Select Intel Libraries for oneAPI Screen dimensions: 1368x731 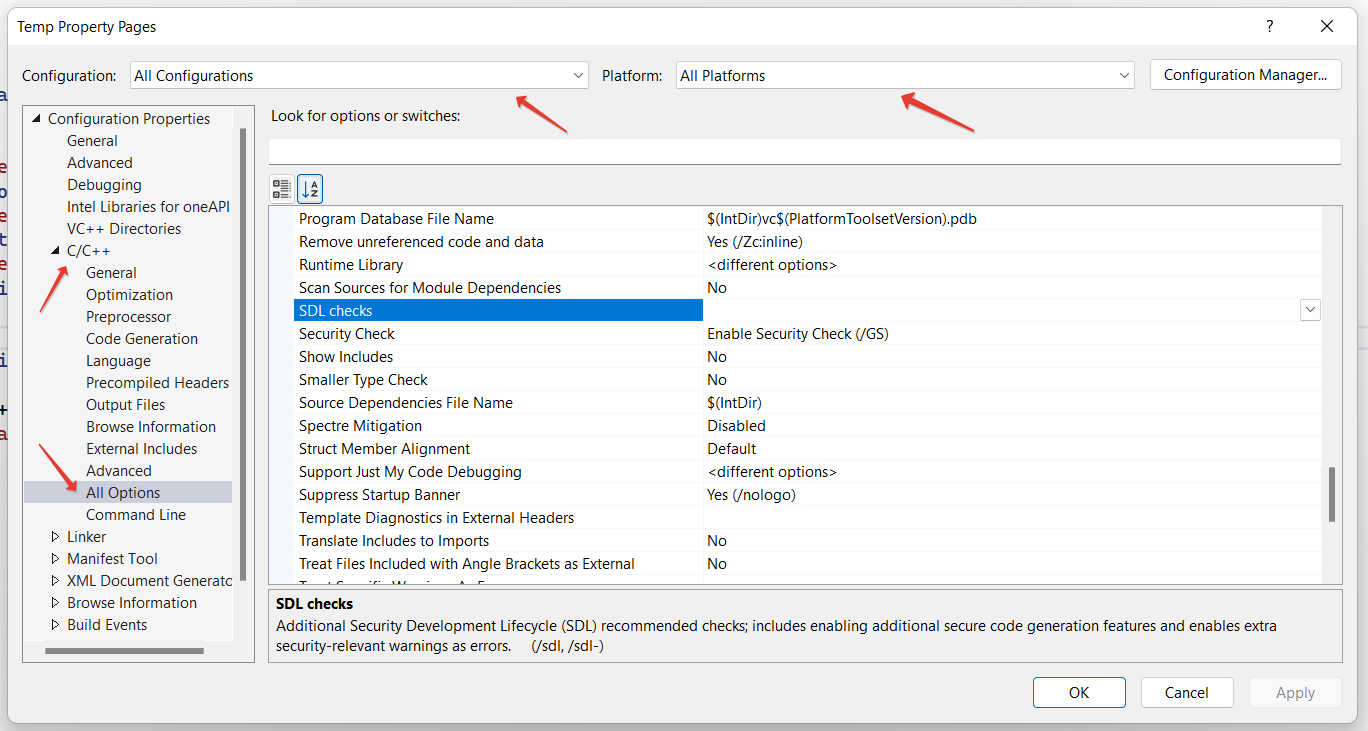(148, 206)
